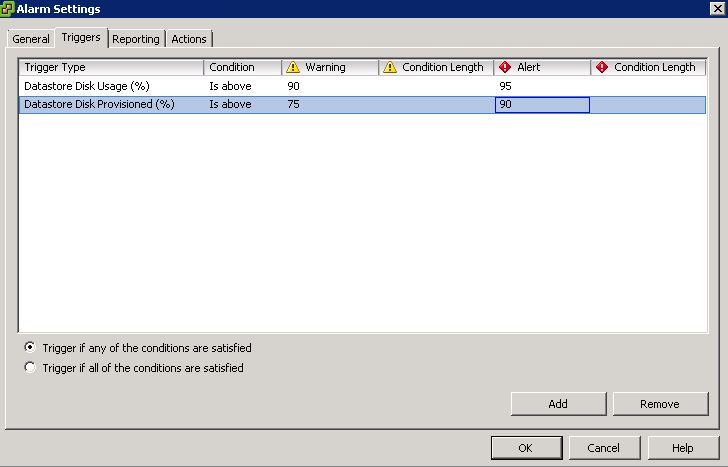Click the Remove button
Viewport: 728px width, 467px height.
[660, 404]
